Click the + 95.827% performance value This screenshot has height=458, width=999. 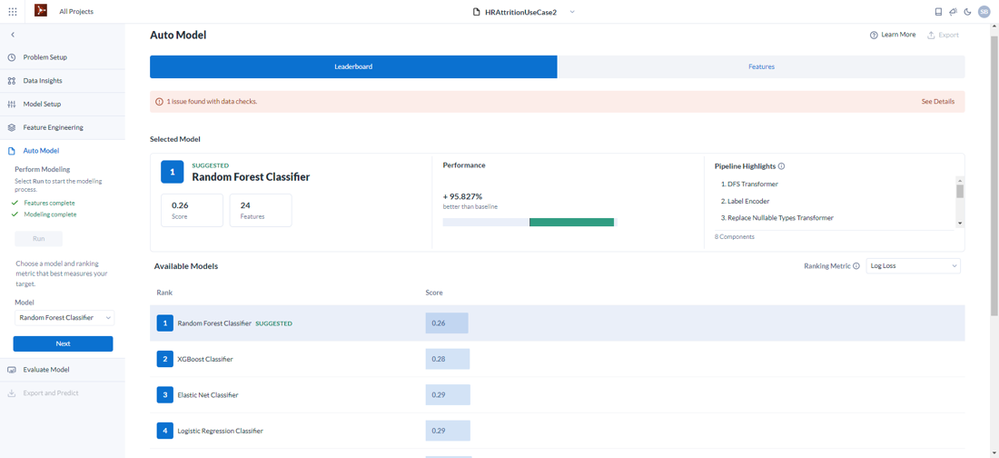463,196
